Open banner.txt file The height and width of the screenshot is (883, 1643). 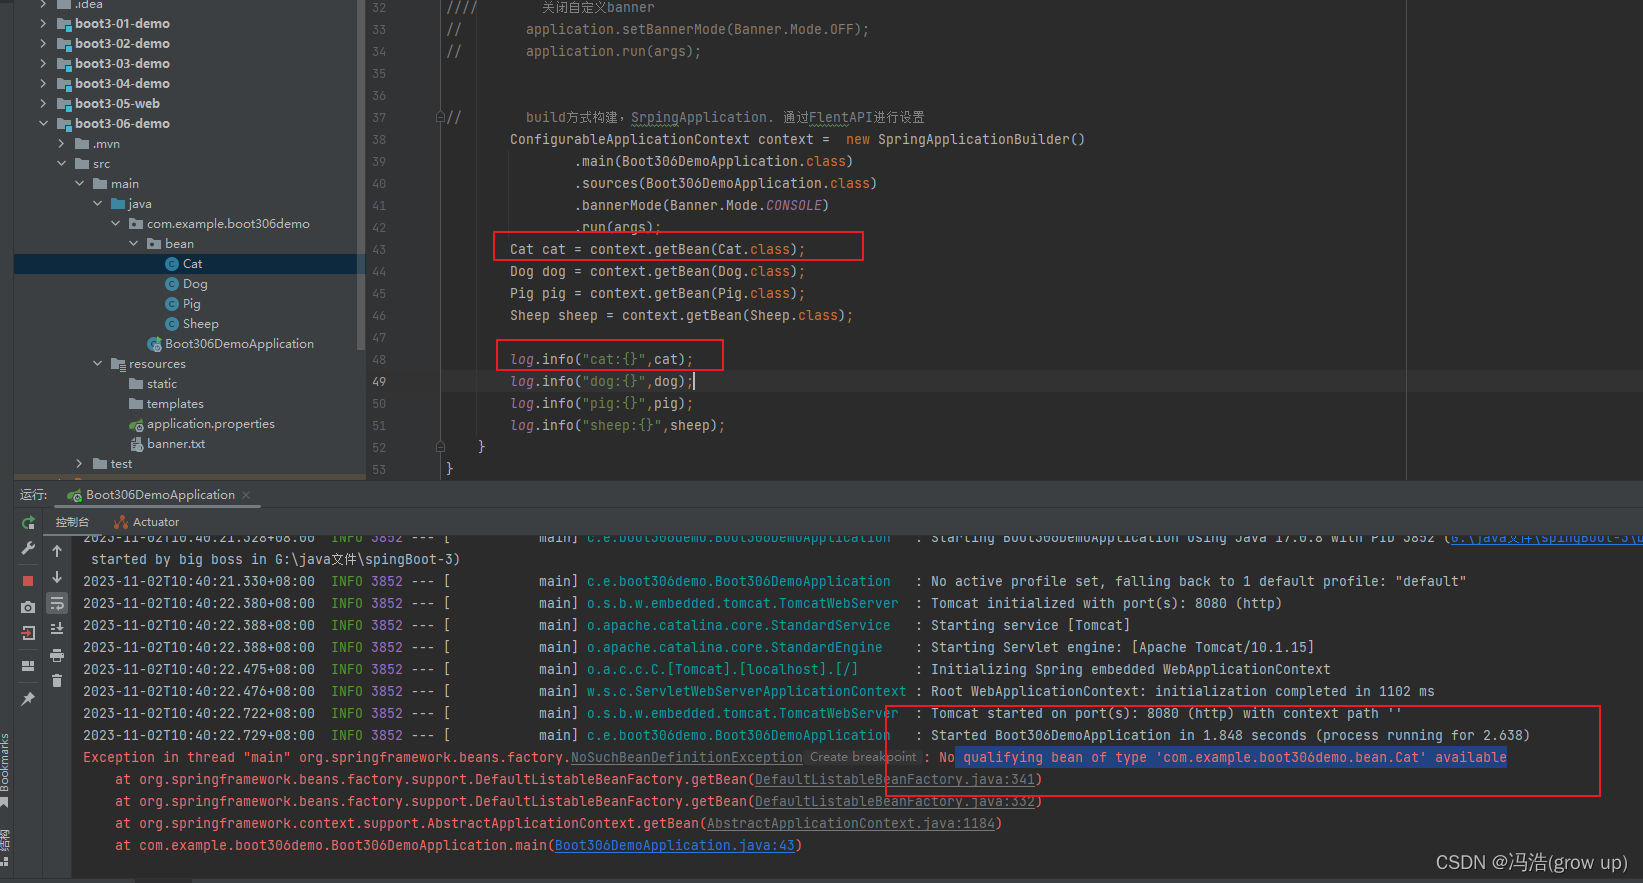point(176,444)
